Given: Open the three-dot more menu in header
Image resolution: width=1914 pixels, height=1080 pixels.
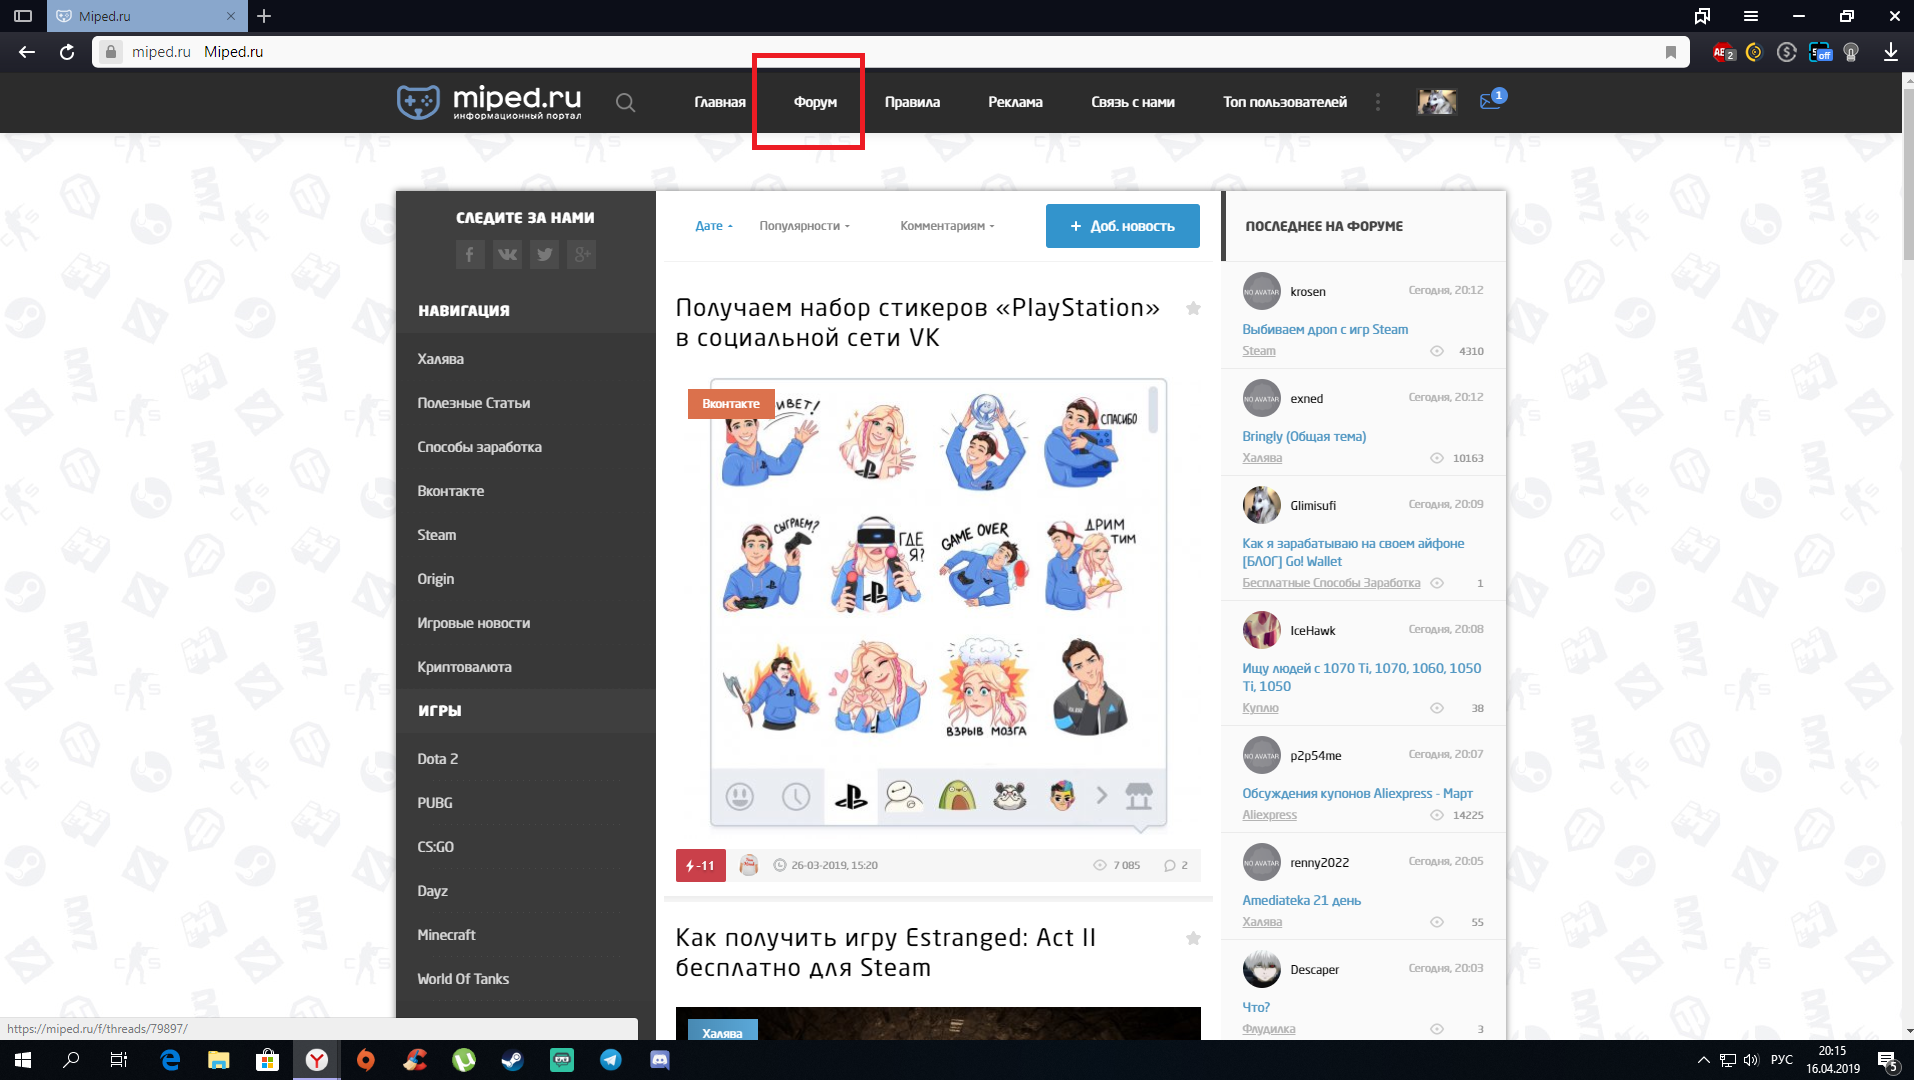Looking at the screenshot, I should tap(1378, 102).
